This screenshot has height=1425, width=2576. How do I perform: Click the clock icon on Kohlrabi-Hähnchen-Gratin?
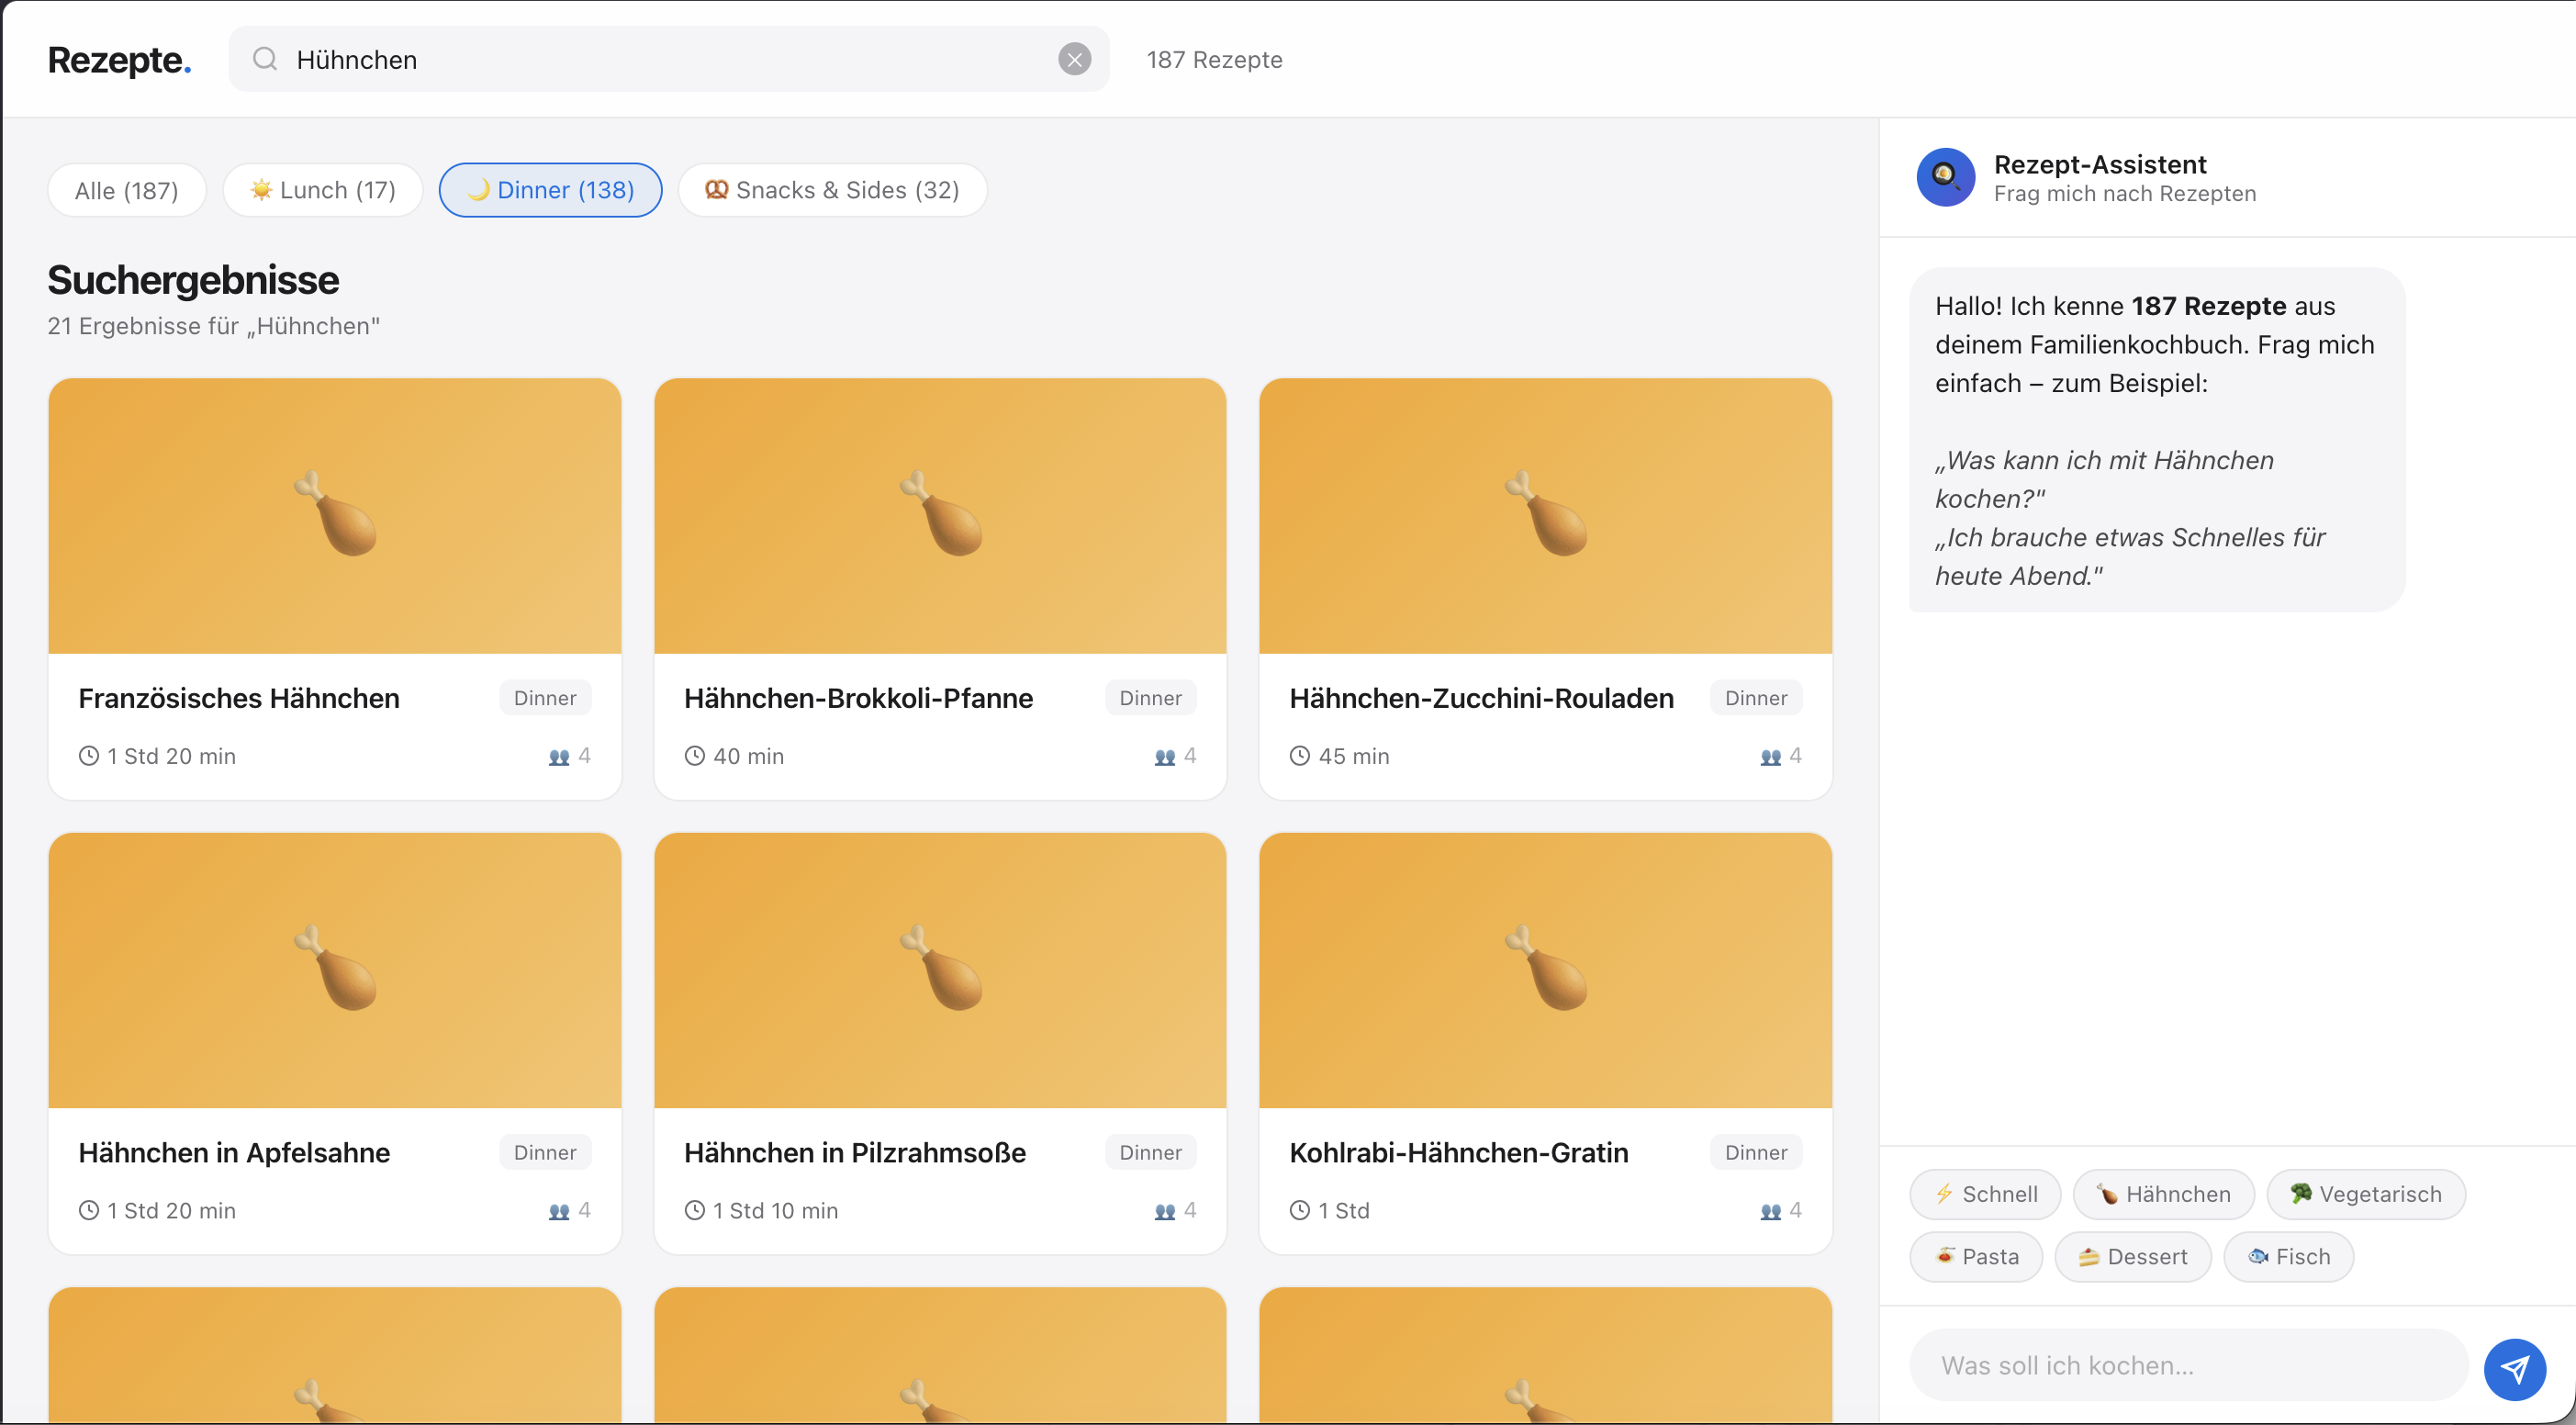pyautogui.click(x=1300, y=1211)
